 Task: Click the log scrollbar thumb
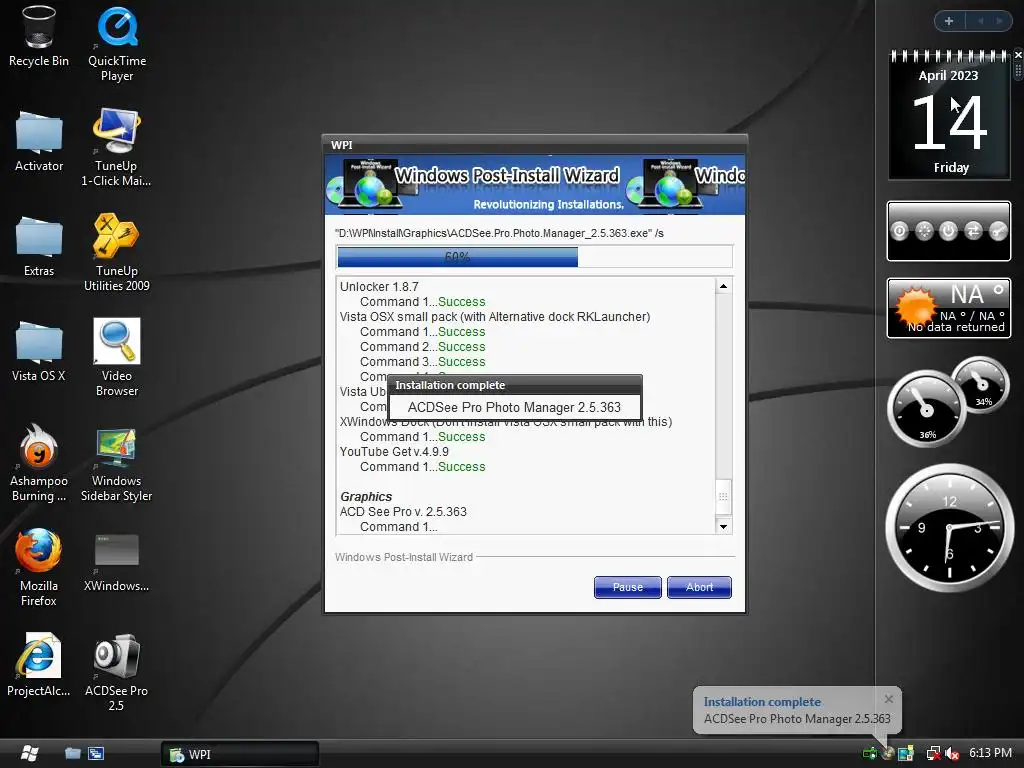[x=723, y=496]
